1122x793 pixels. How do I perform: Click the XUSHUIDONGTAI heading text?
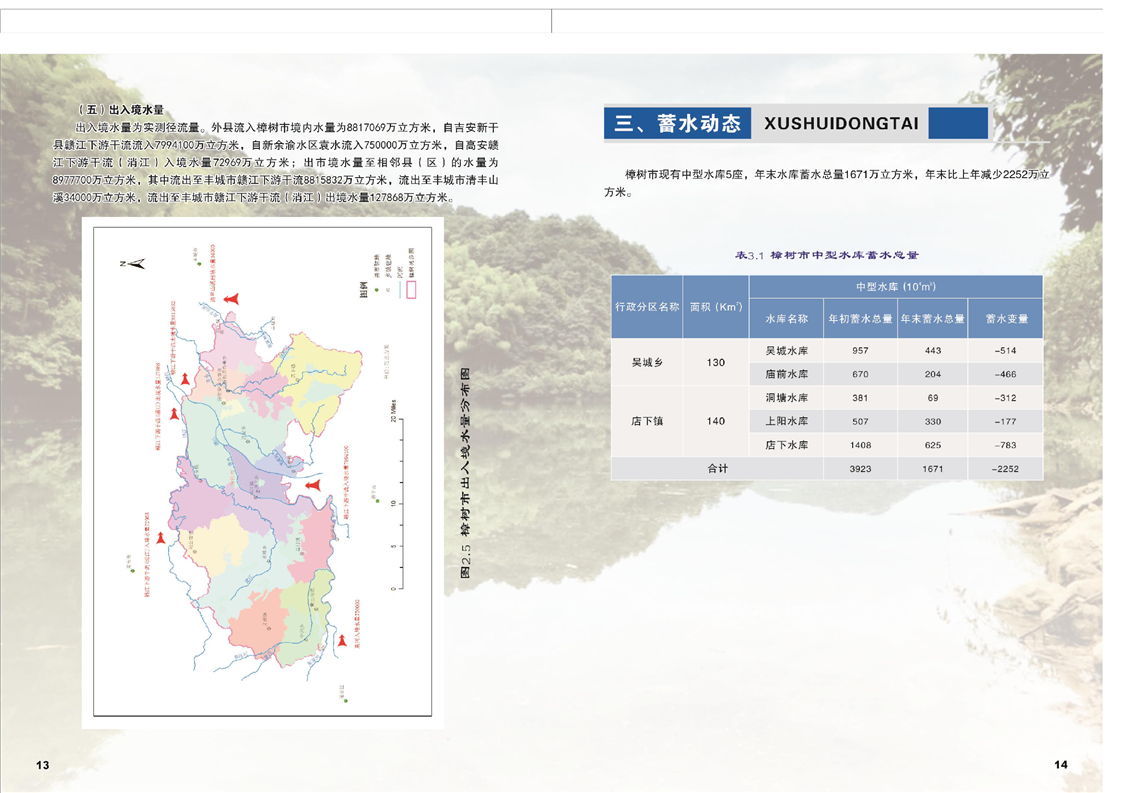point(840,124)
